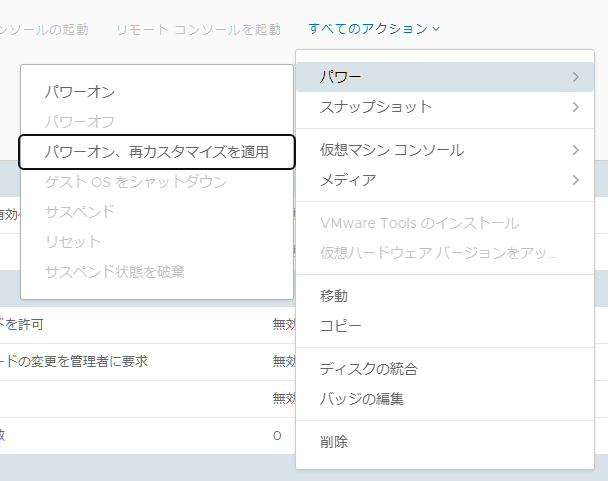Select サスペンド in power submenu

pos(157,212)
